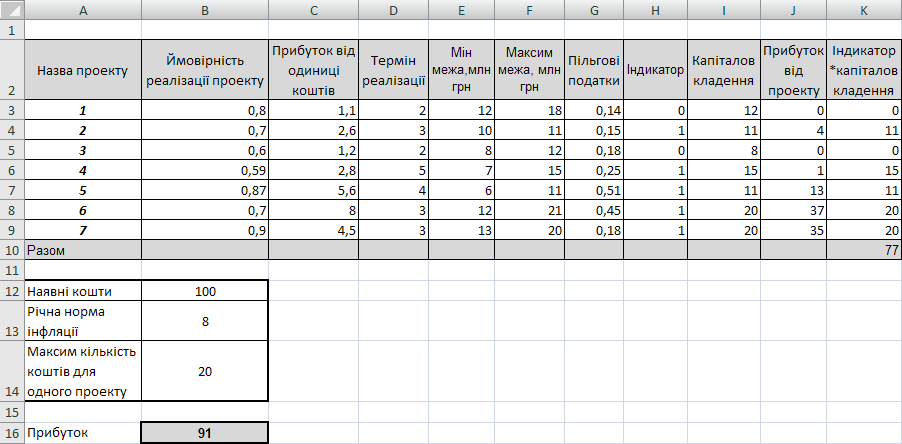Select the Назва проекту header cell
The width and height of the screenshot is (902, 444).
tap(82, 70)
